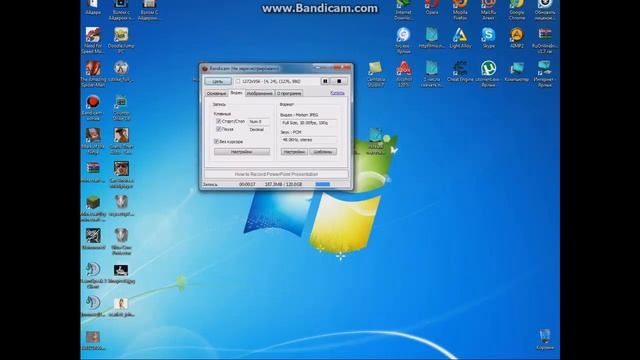Open the 'Компьютер' desktop icon
The width and height of the screenshot is (640, 360).
coord(517,71)
